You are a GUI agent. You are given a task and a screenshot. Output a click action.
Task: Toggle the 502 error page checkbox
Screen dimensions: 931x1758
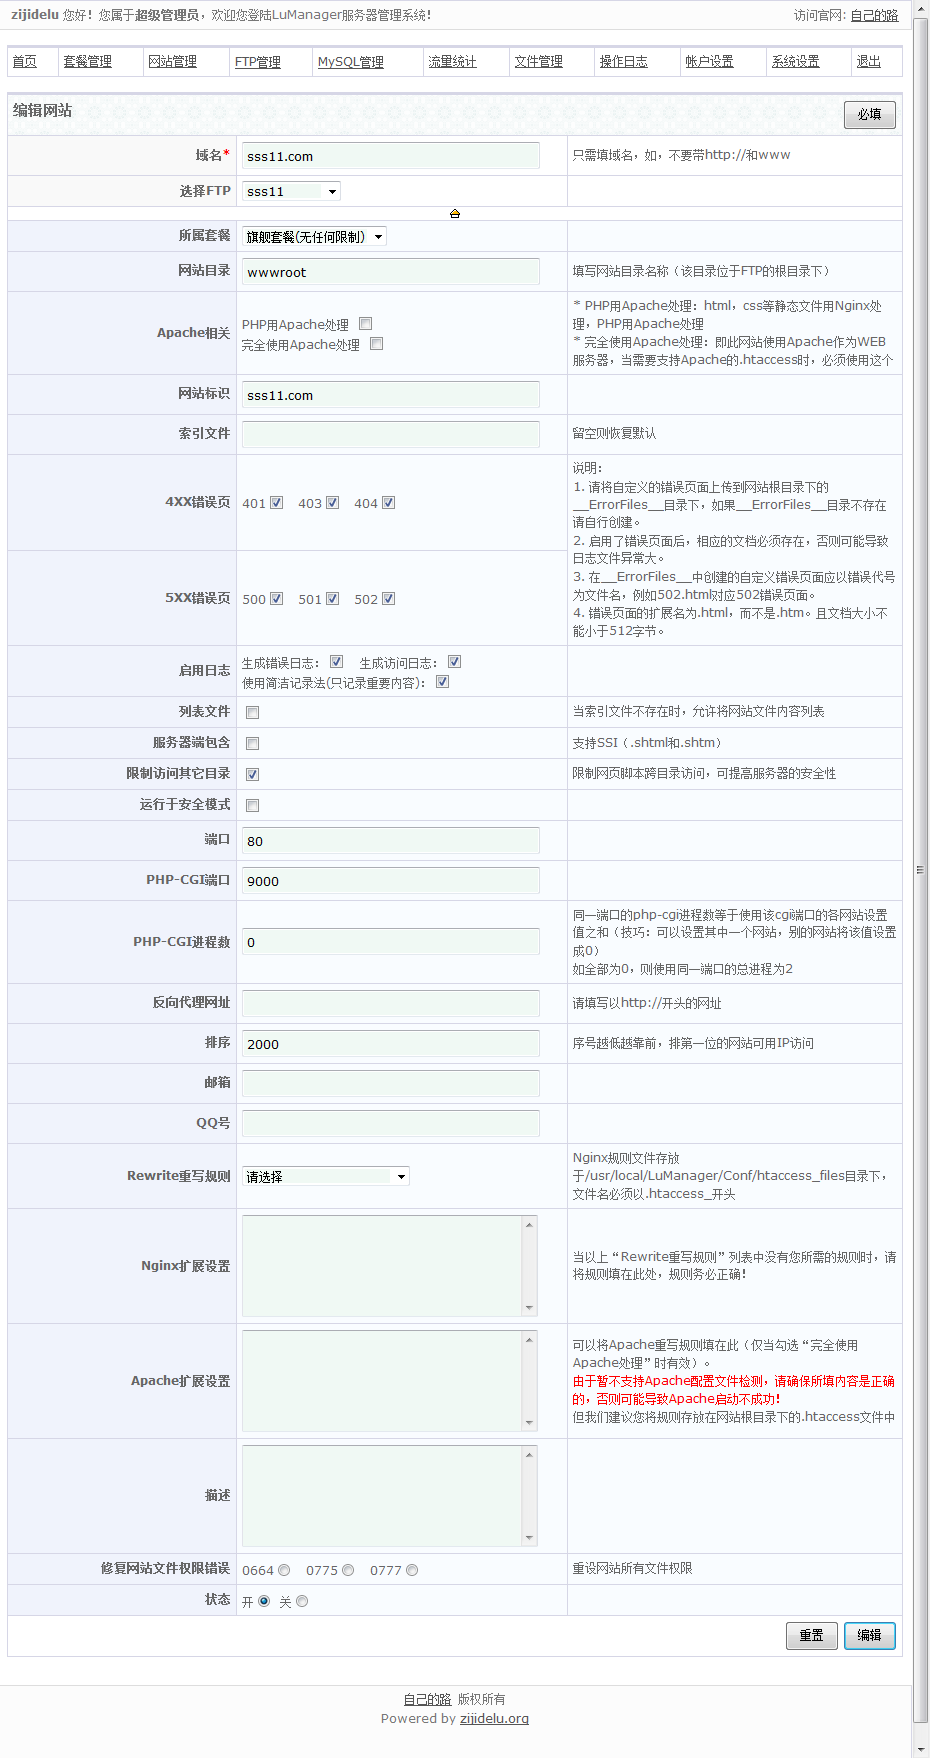389,599
